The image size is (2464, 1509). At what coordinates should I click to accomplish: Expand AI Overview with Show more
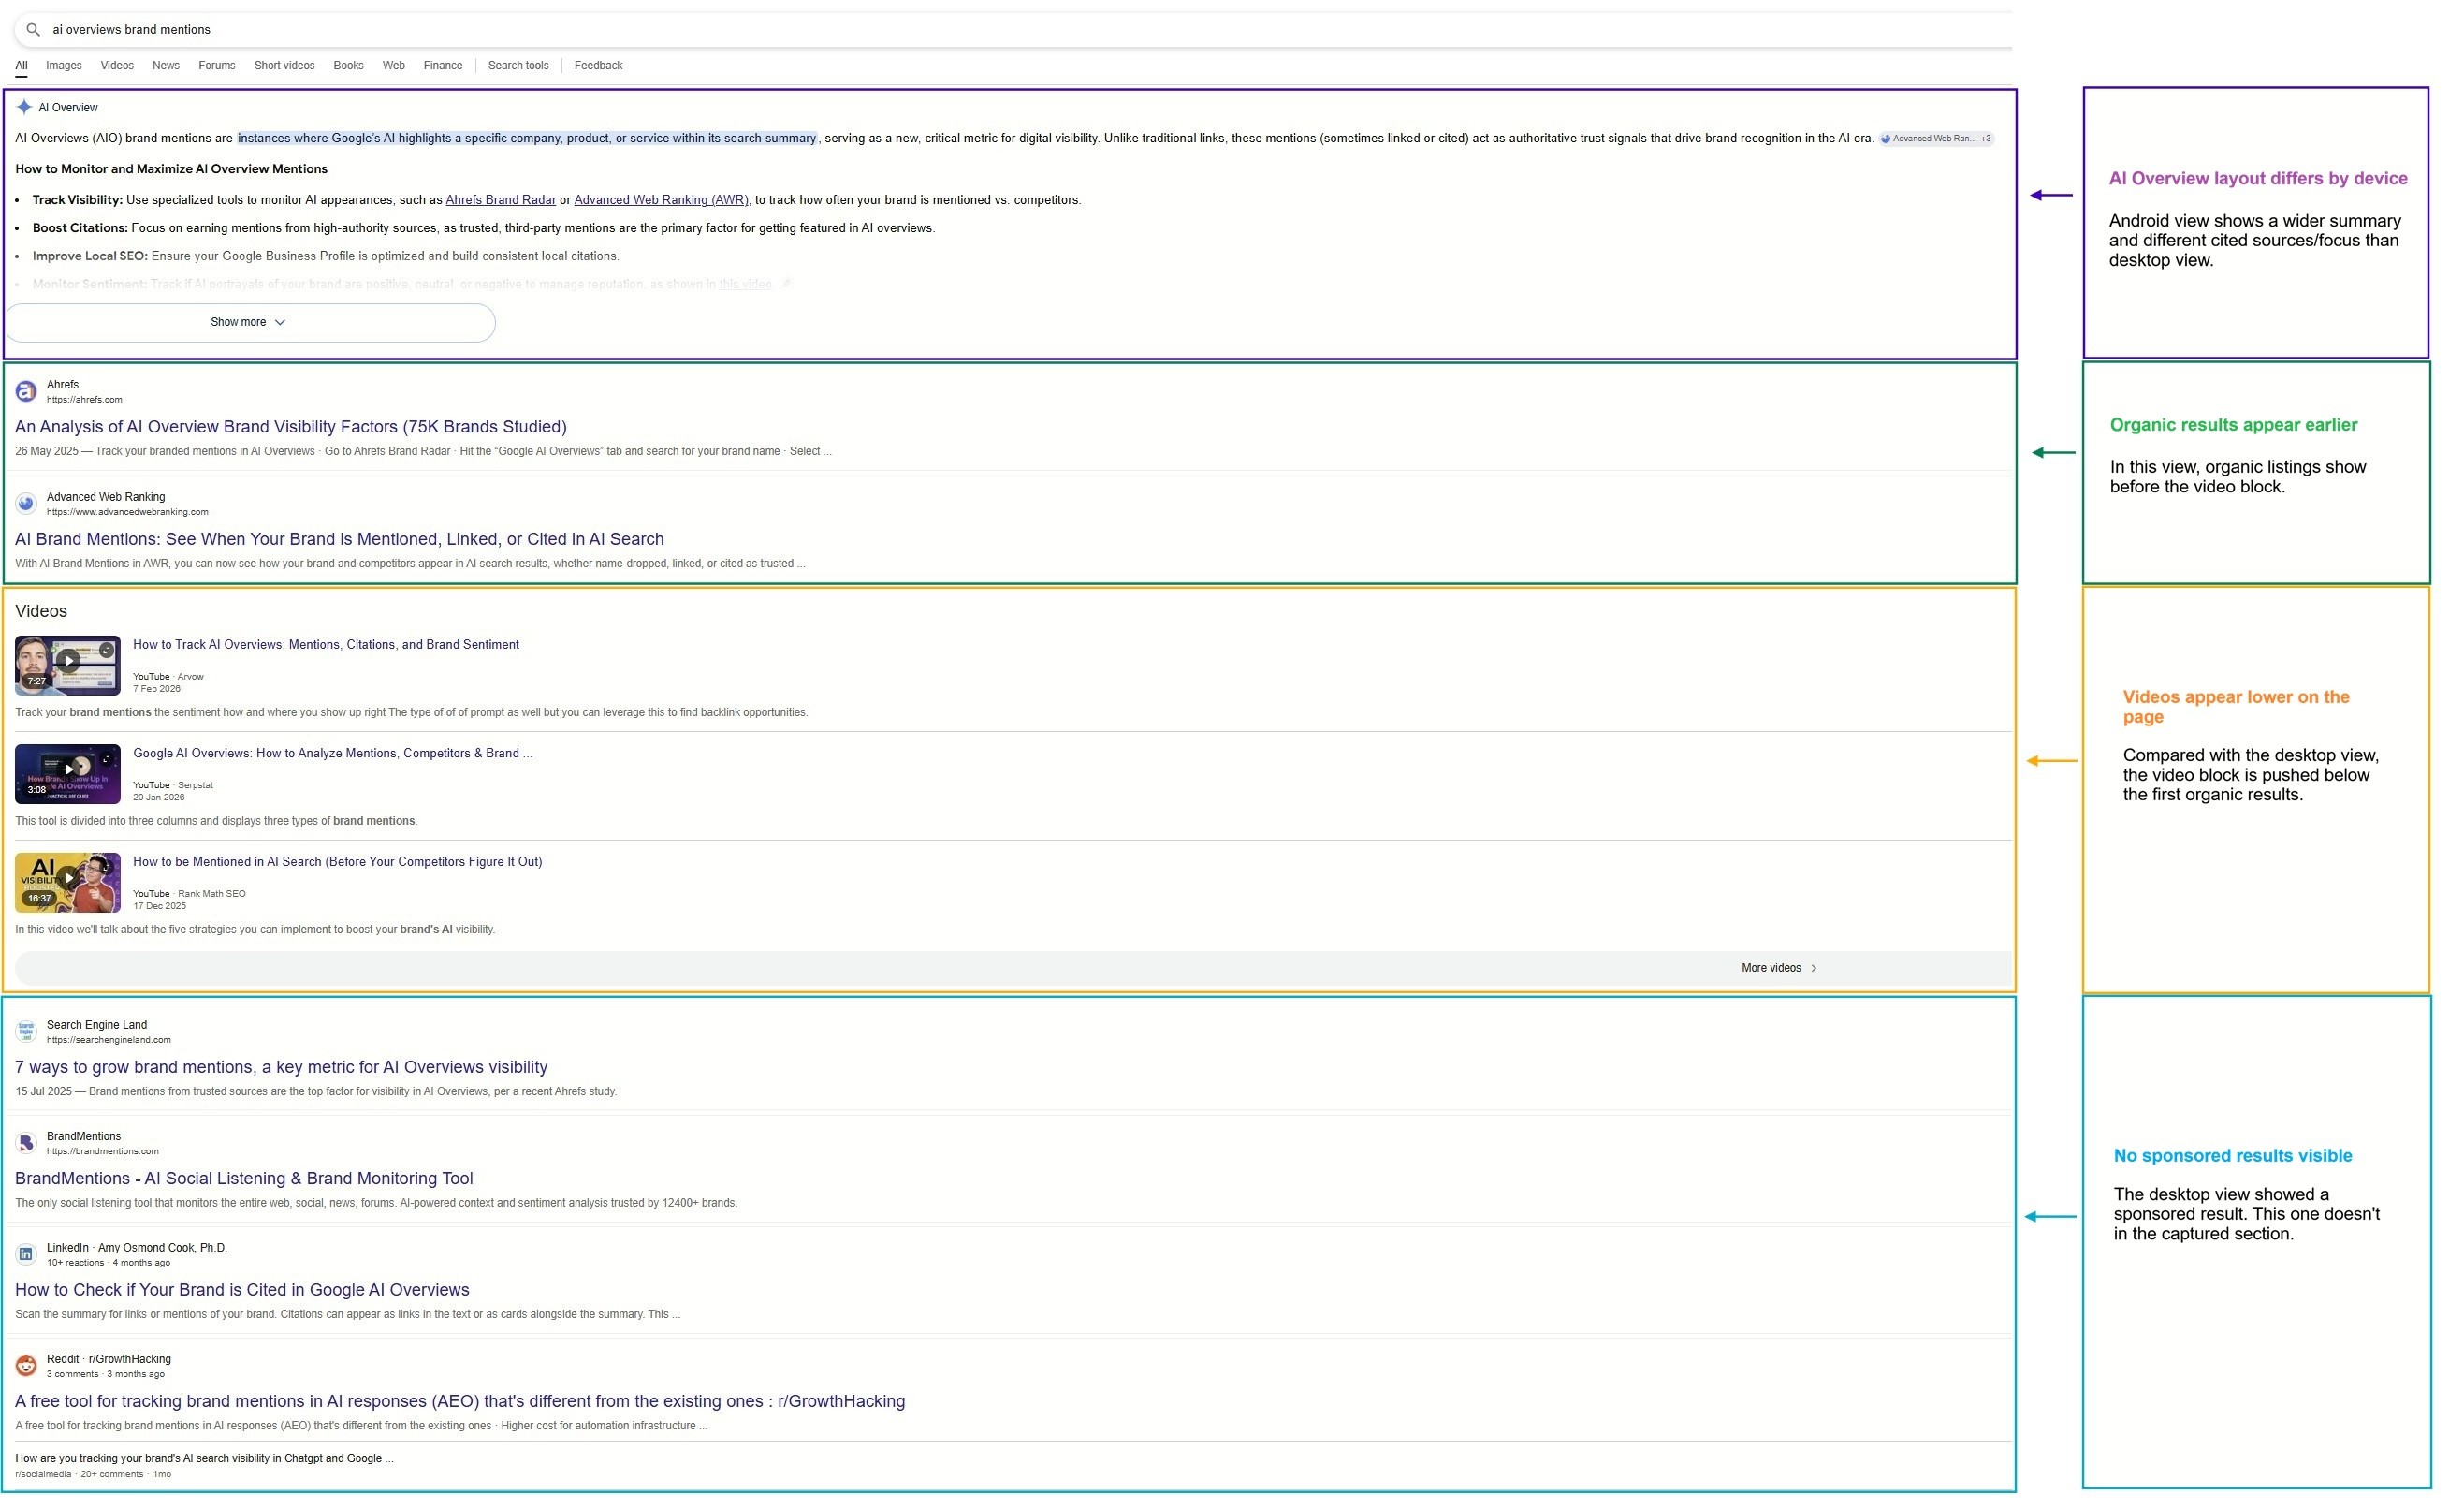[250, 324]
